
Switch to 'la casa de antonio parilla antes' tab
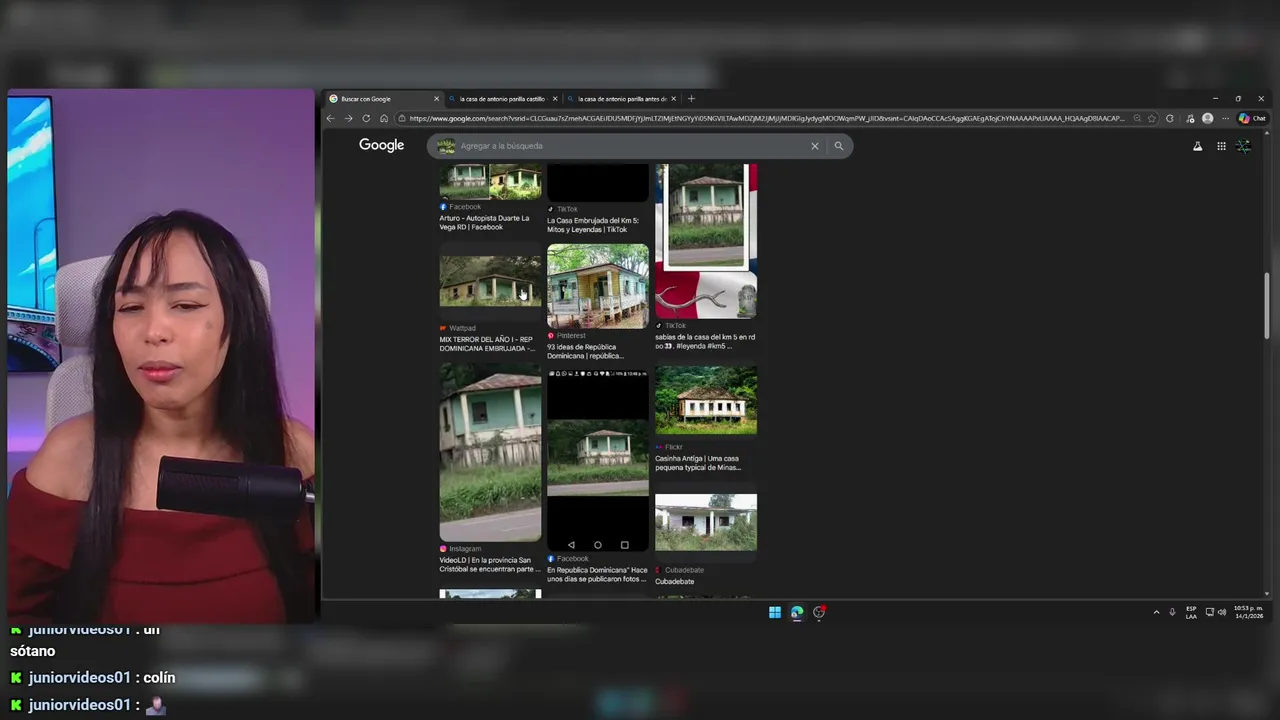[x=622, y=99]
